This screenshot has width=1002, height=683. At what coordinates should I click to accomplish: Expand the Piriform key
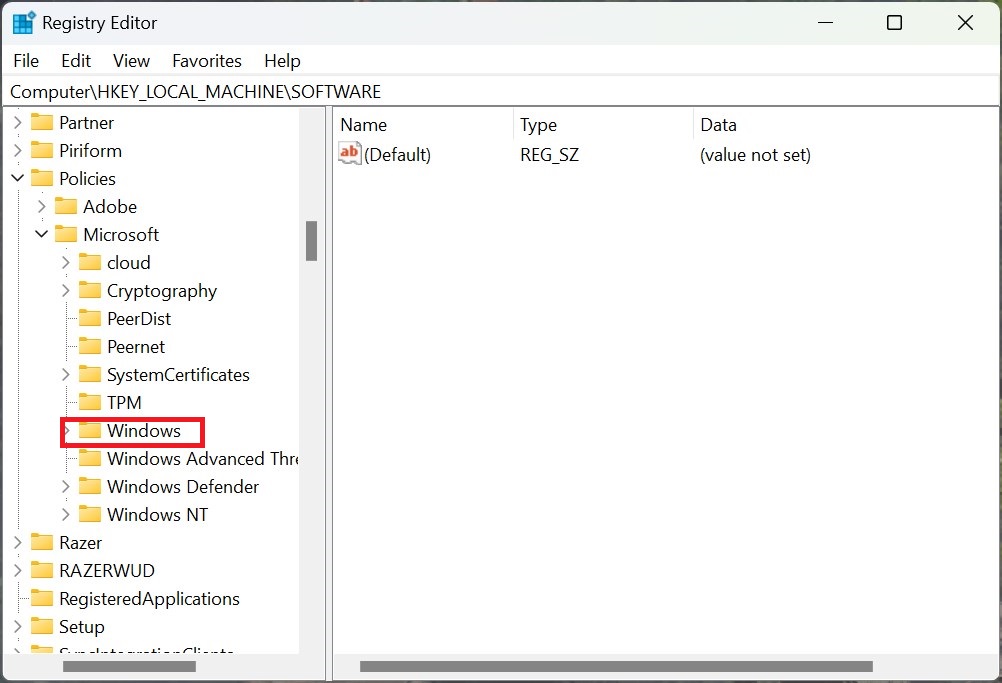tap(18, 150)
